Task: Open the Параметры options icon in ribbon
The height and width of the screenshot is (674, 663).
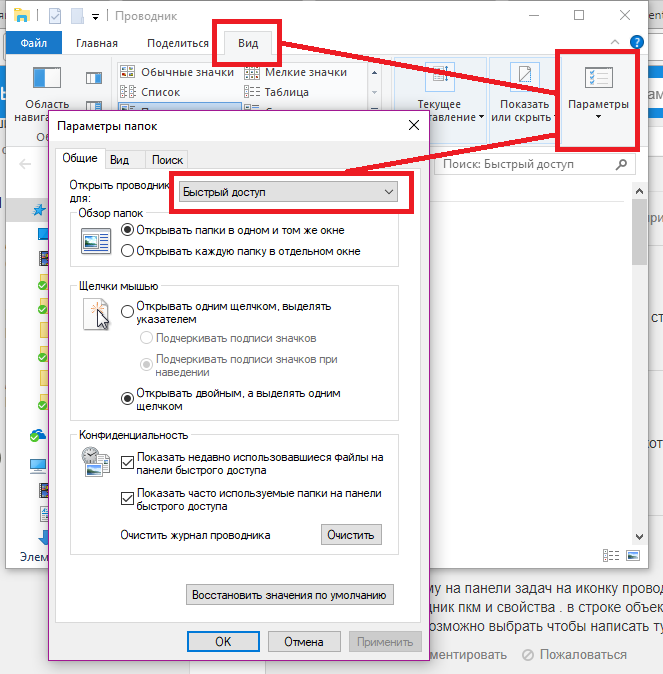Action: click(598, 77)
